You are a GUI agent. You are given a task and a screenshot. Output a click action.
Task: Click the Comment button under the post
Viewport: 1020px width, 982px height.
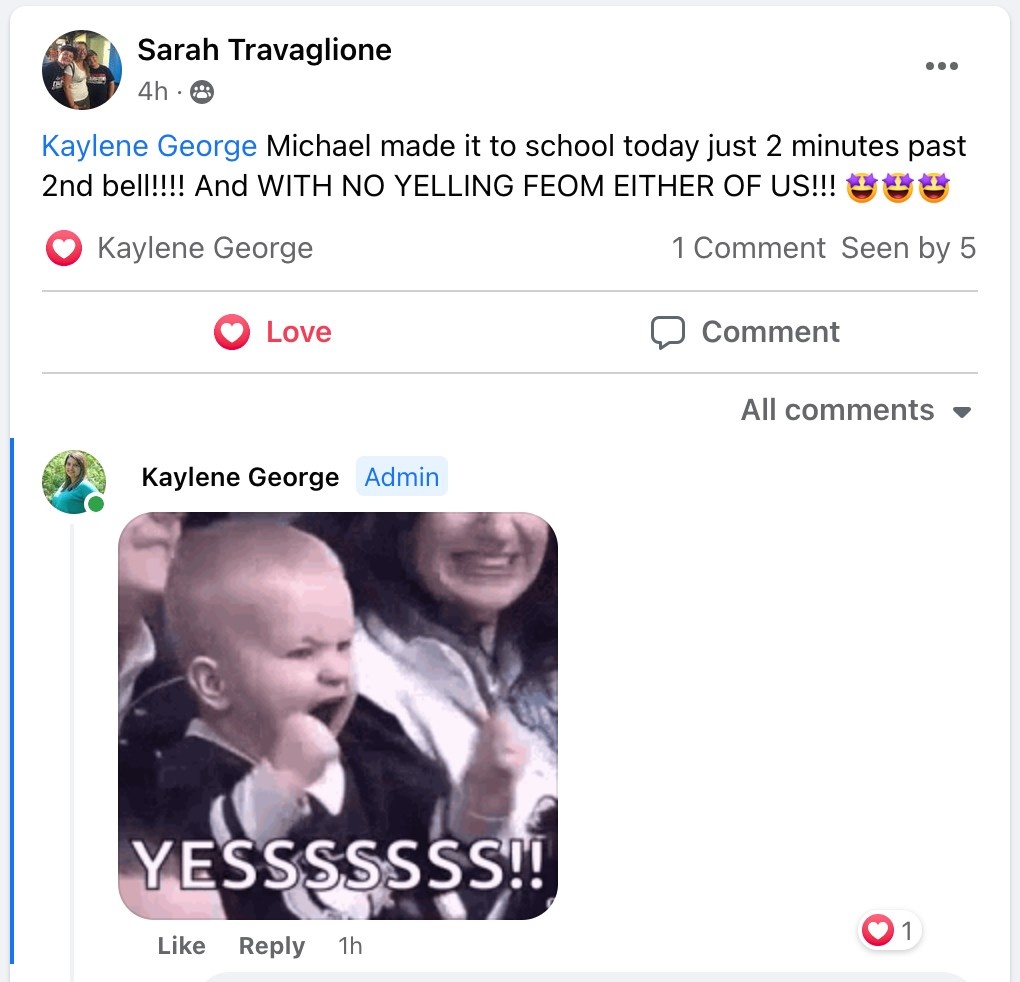(x=745, y=332)
